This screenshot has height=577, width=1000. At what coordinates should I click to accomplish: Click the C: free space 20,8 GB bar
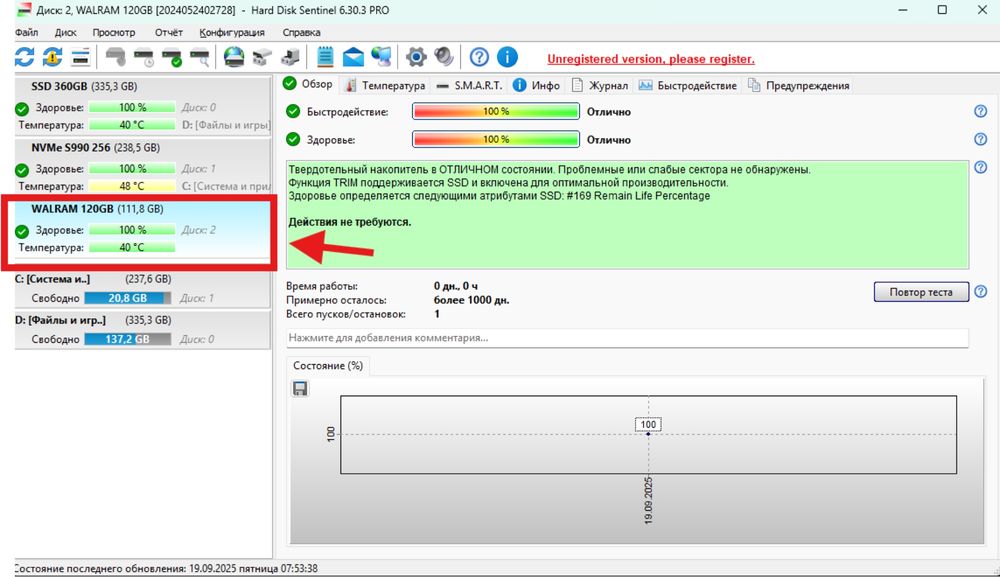(x=128, y=298)
